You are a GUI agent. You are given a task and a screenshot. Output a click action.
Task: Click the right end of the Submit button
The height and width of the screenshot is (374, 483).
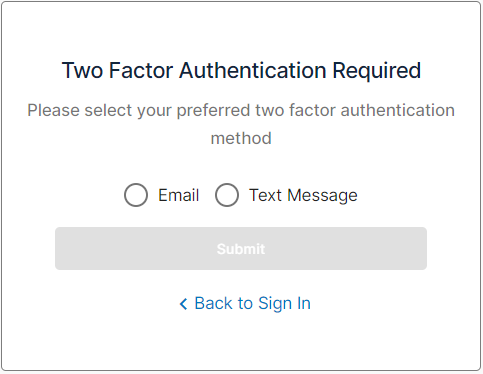(x=417, y=248)
